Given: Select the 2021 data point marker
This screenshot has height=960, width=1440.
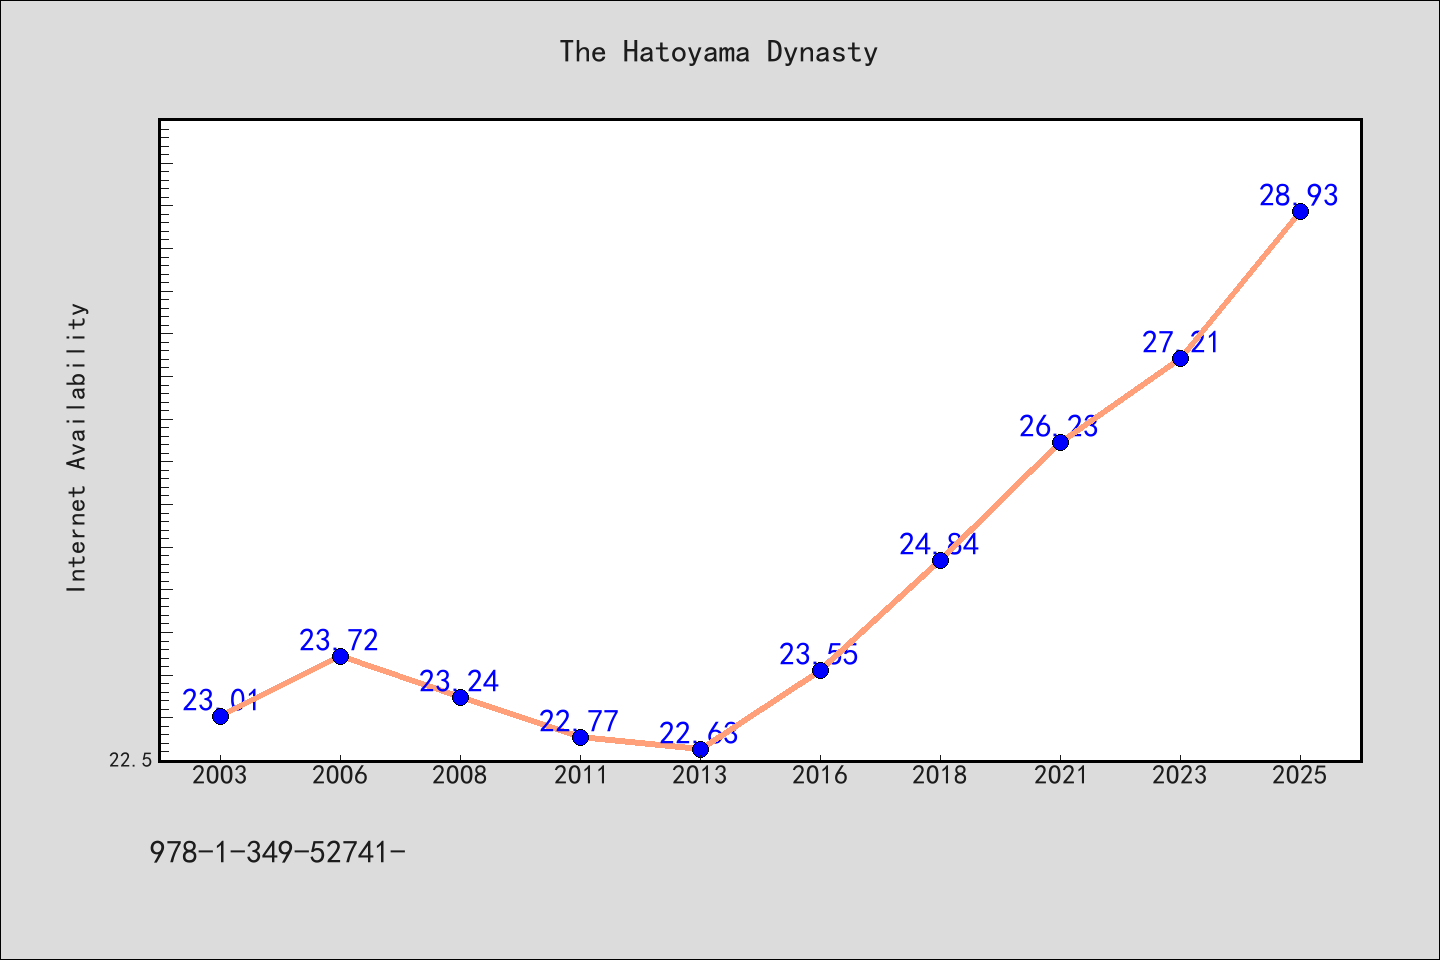Looking at the screenshot, I should point(1060,442).
